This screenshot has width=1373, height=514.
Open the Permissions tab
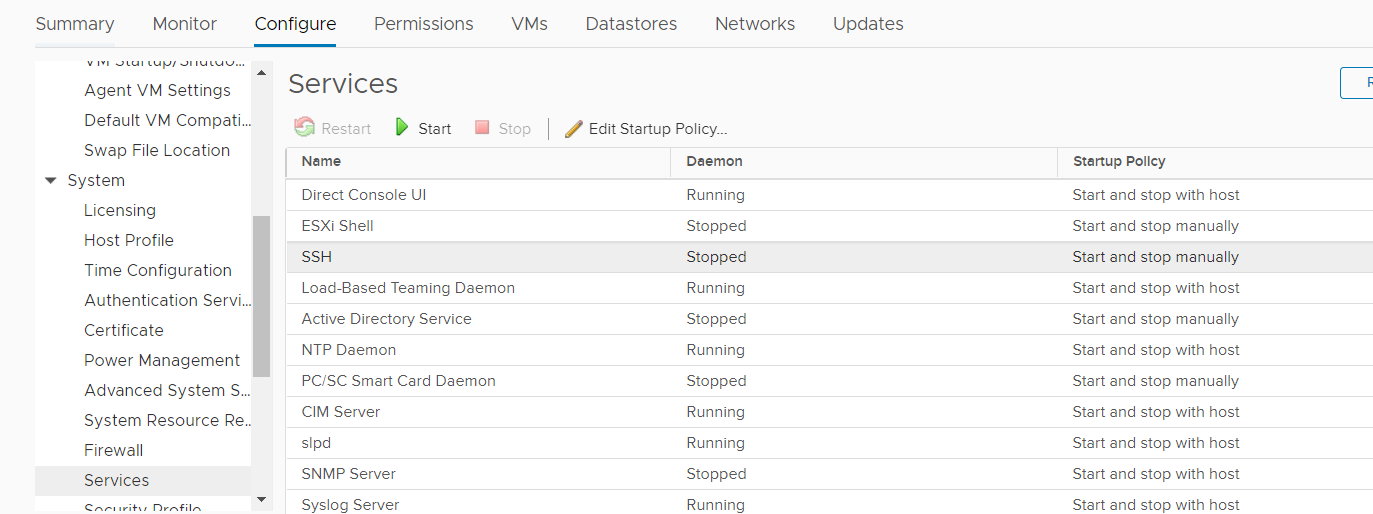424,24
